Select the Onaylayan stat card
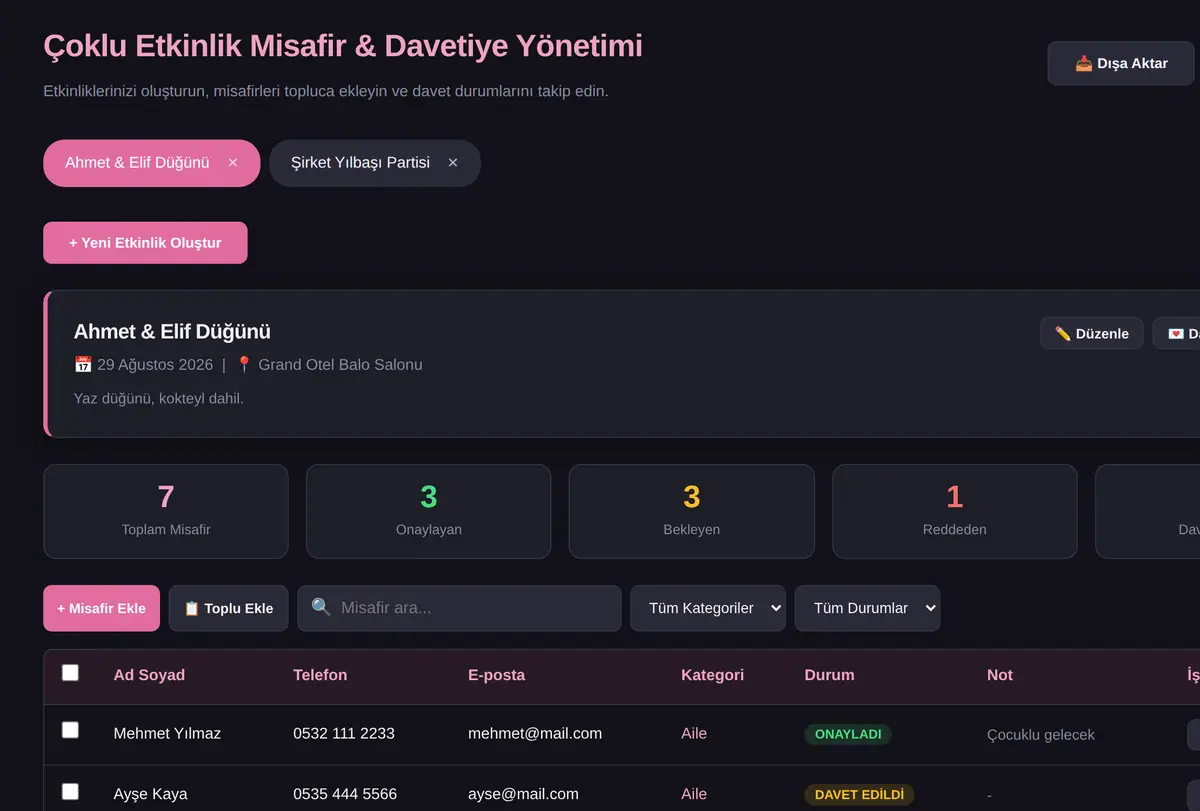The width and height of the screenshot is (1200, 811). pos(428,511)
